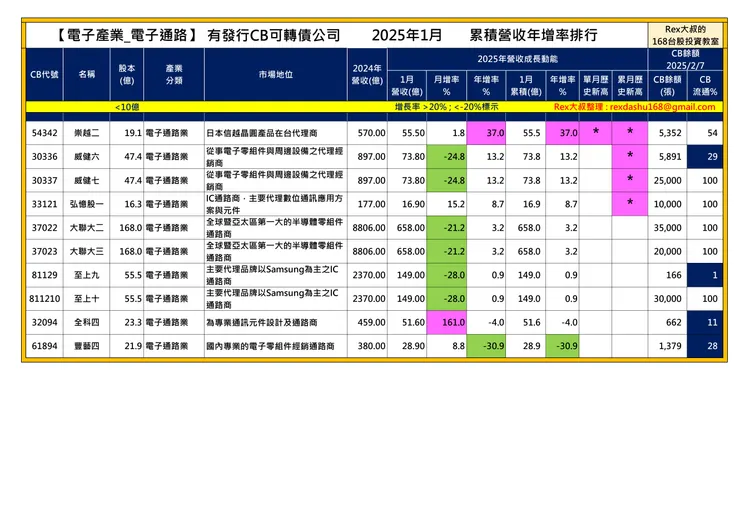
Task: Select CB code 33121 cell
Action: pos(44,204)
